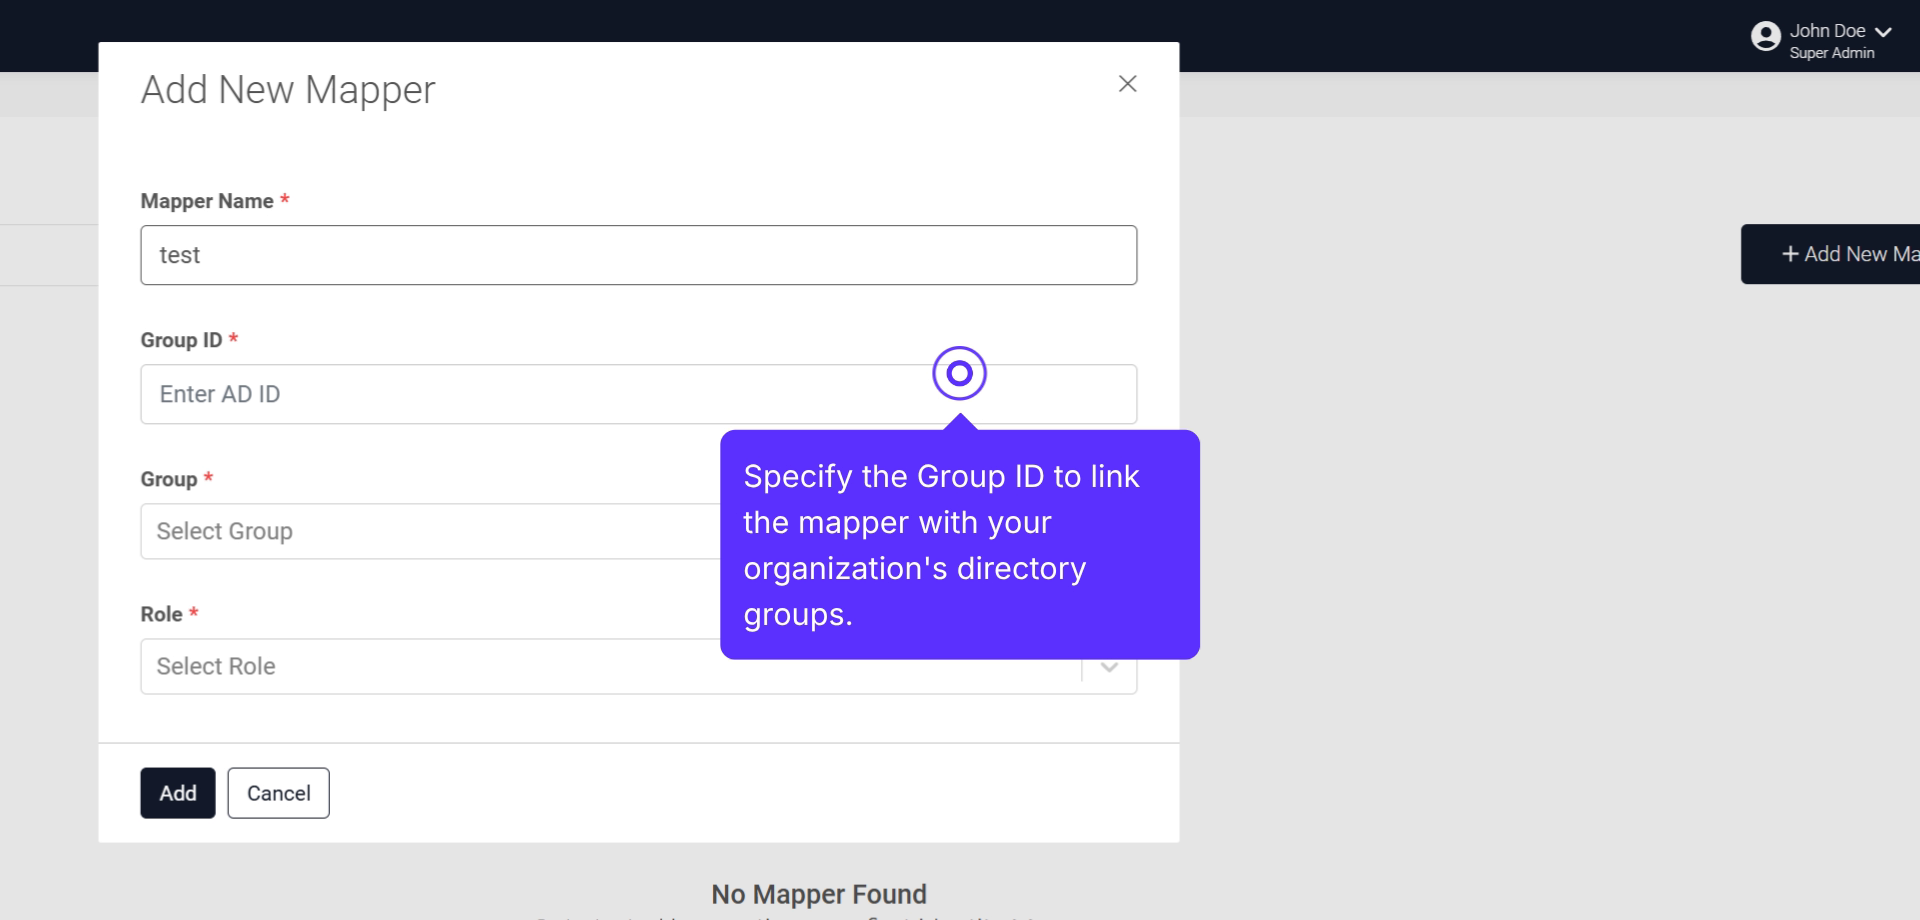Viewport: 1920px width, 920px height.
Task: Click the John Doe user avatar icon
Action: pos(1766,35)
